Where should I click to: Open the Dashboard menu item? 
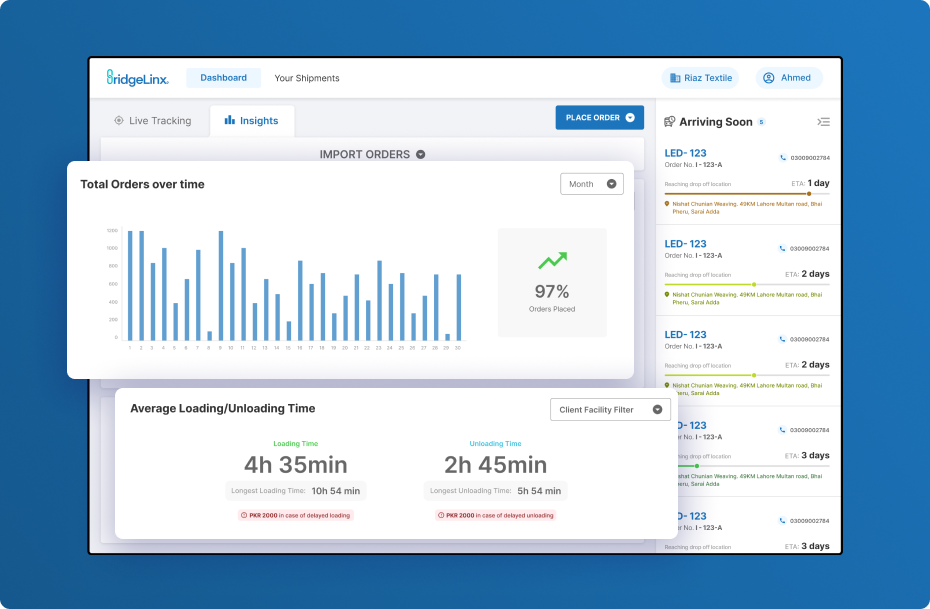[223, 78]
